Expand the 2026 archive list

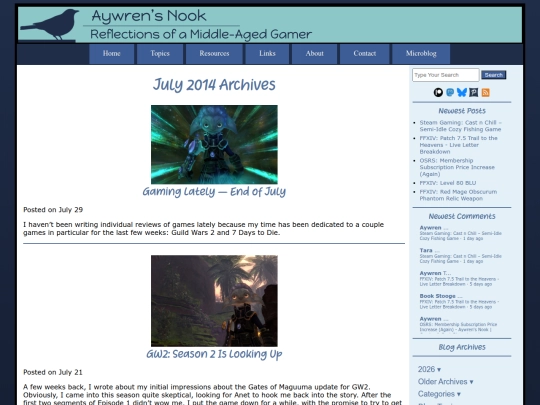(429, 369)
